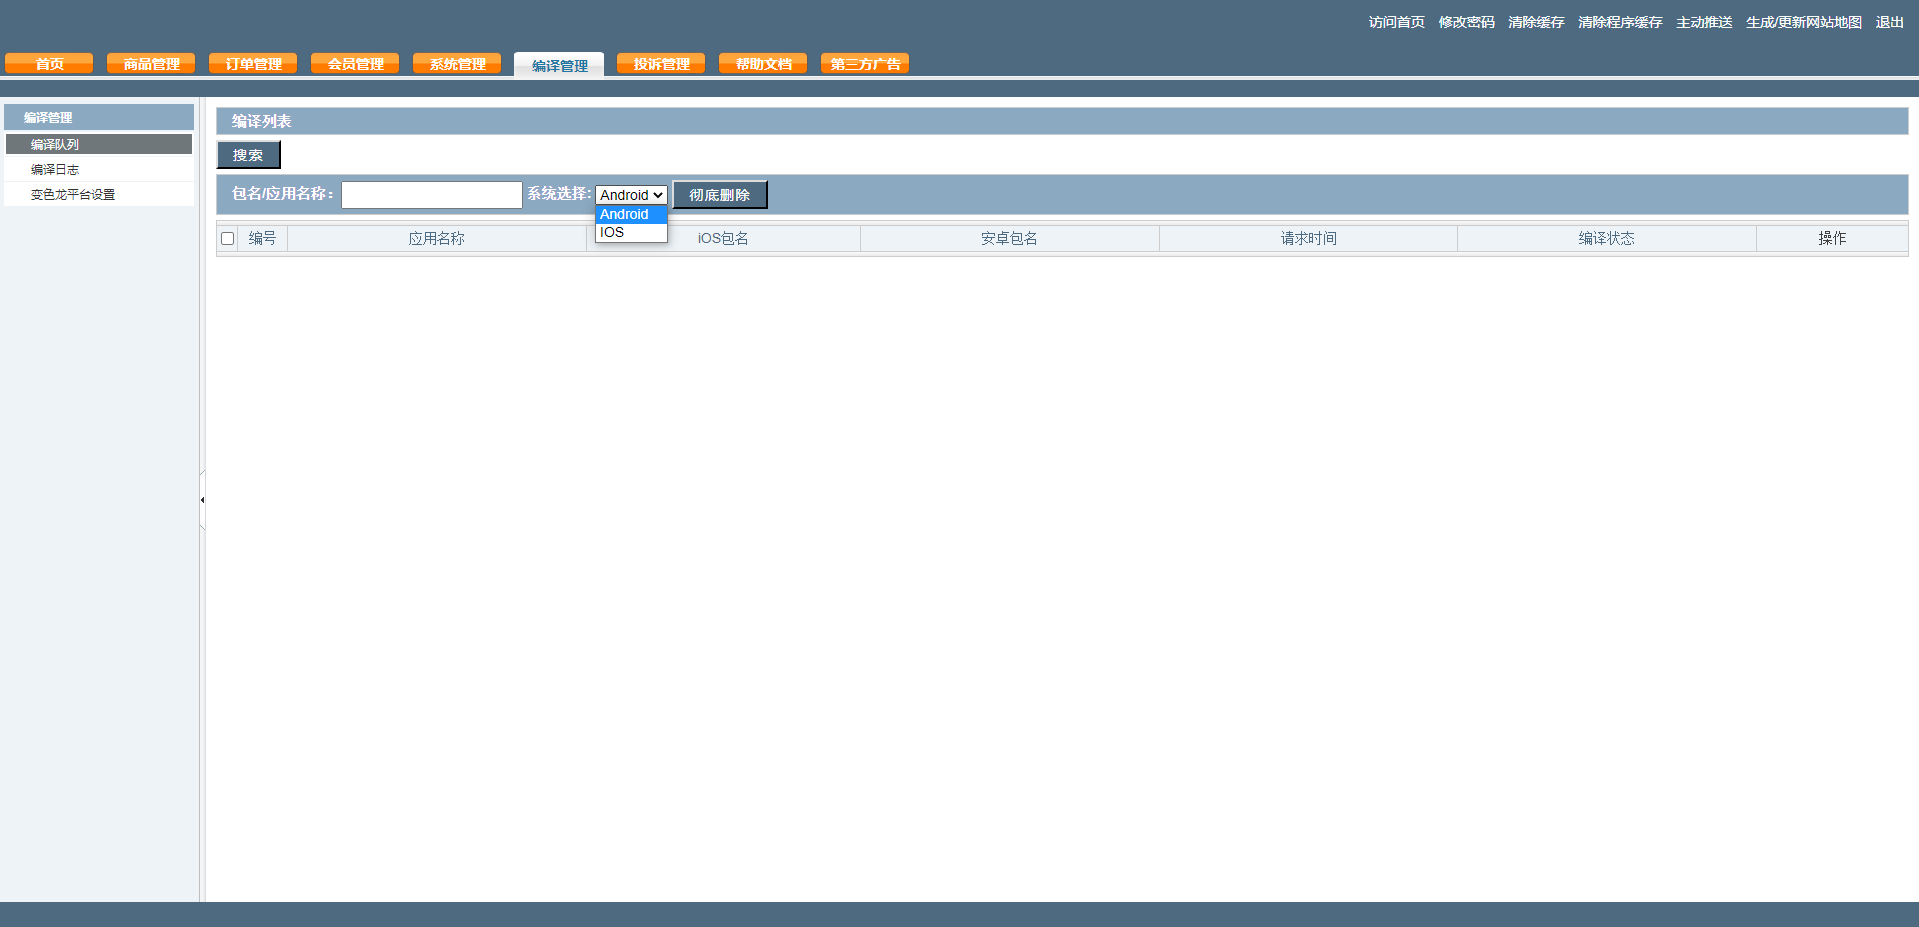This screenshot has width=1919, height=927.
Task: Collapse the left sidebar panel arrow
Action: pos(202,500)
